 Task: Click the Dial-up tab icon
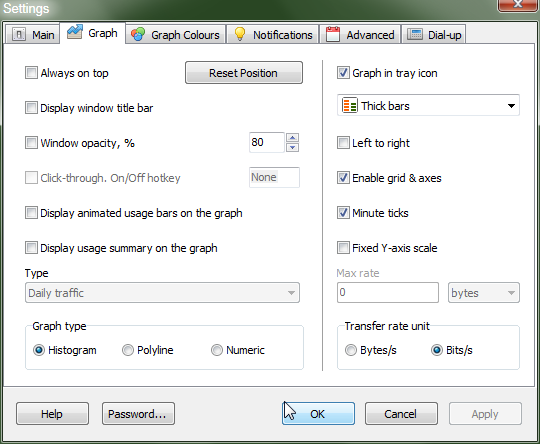point(415,34)
